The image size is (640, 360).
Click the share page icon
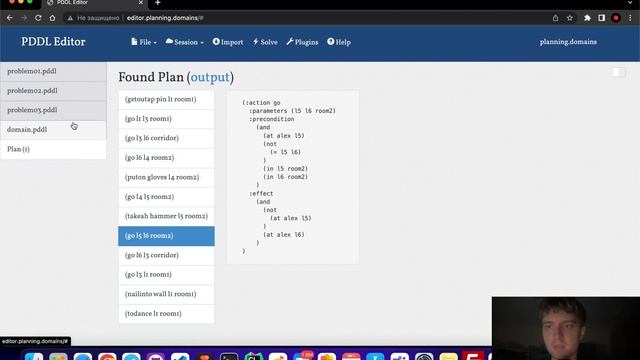[x=556, y=18]
